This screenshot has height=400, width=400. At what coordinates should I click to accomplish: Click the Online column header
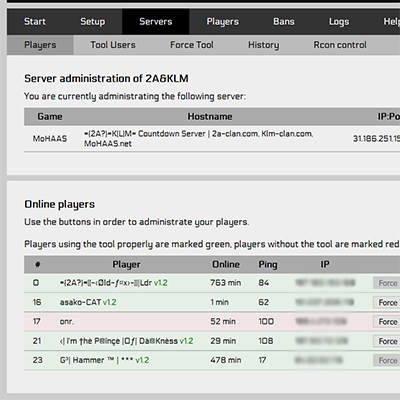coord(226,264)
